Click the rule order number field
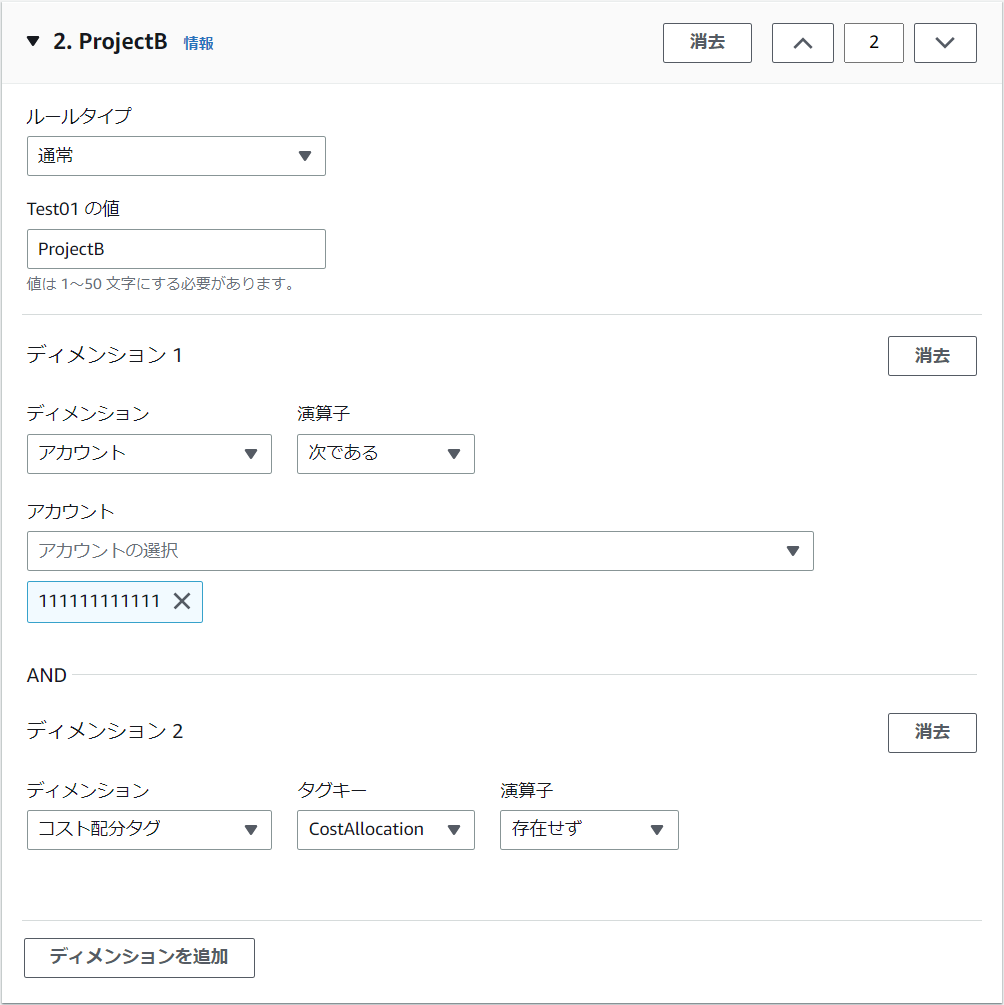This screenshot has height=1005, width=1004. point(873,43)
